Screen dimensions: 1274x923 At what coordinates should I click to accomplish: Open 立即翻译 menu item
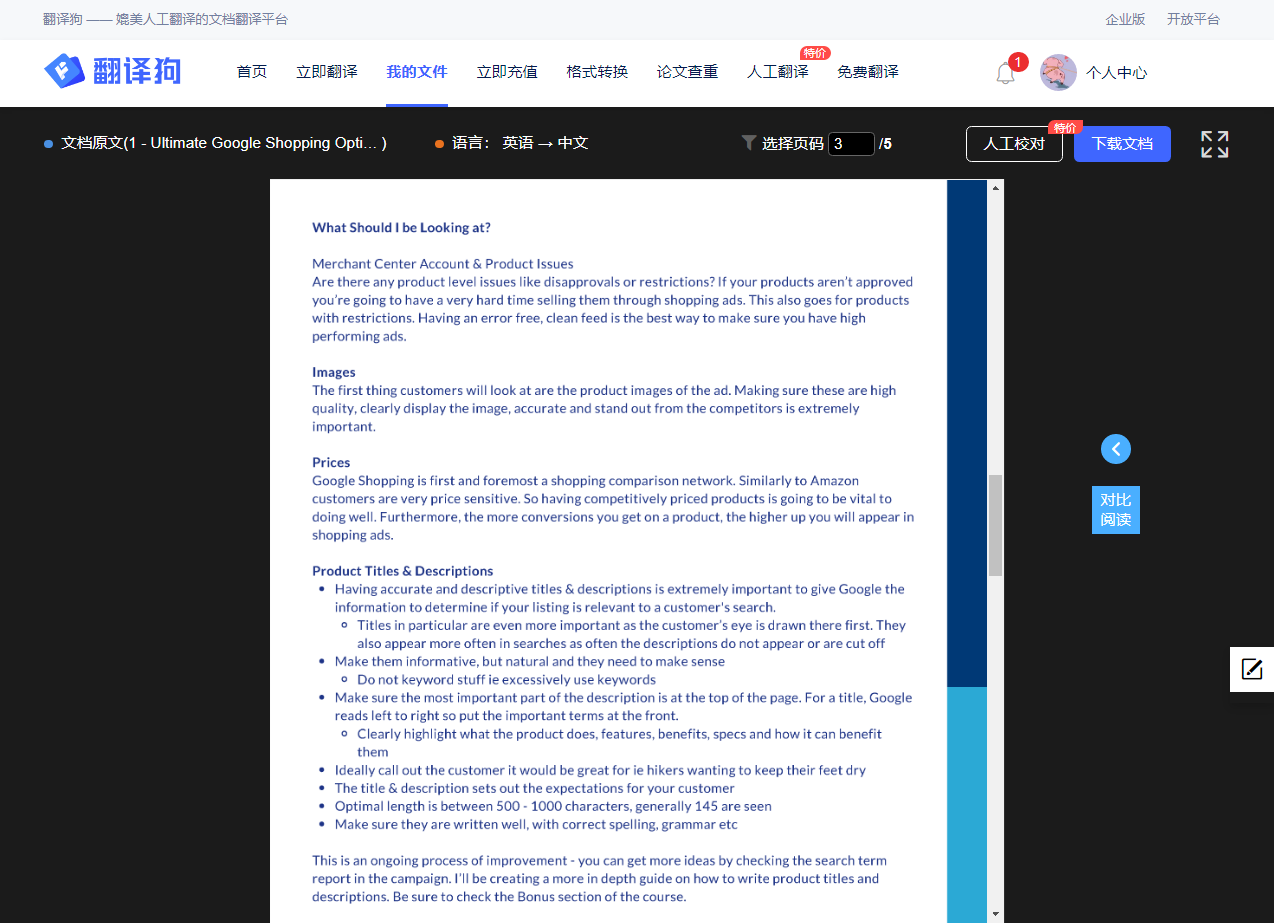[x=327, y=72]
